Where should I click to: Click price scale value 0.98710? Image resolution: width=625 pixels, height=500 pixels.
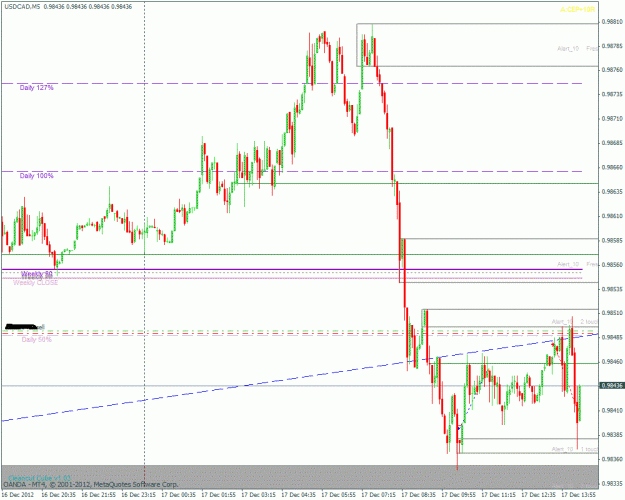pyautogui.click(x=612, y=119)
